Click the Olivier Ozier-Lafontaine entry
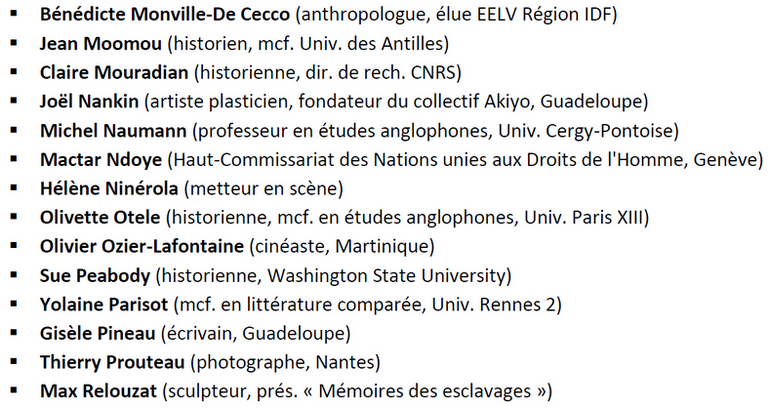This screenshot has height=410, width=770. click(142, 246)
